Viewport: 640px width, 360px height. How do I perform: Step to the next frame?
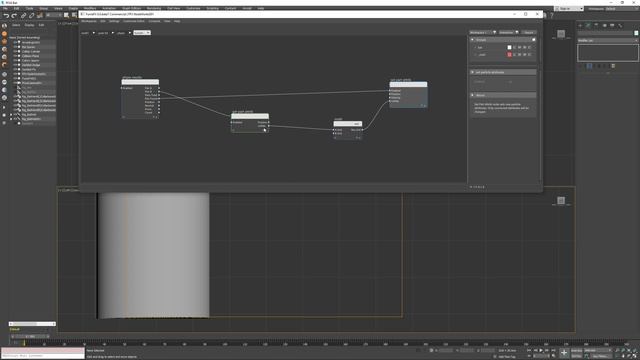point(547,351)
